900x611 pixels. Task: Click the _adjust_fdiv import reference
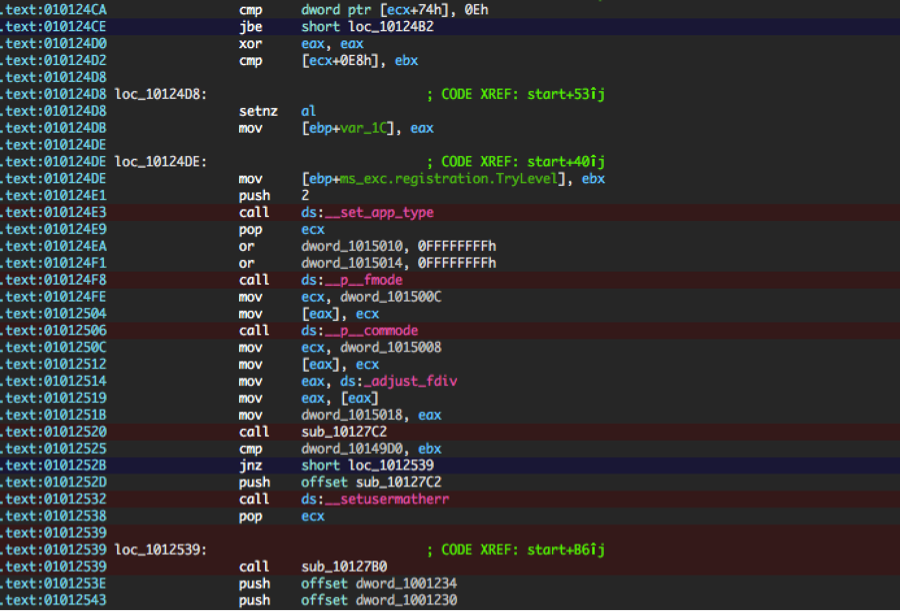410,381
